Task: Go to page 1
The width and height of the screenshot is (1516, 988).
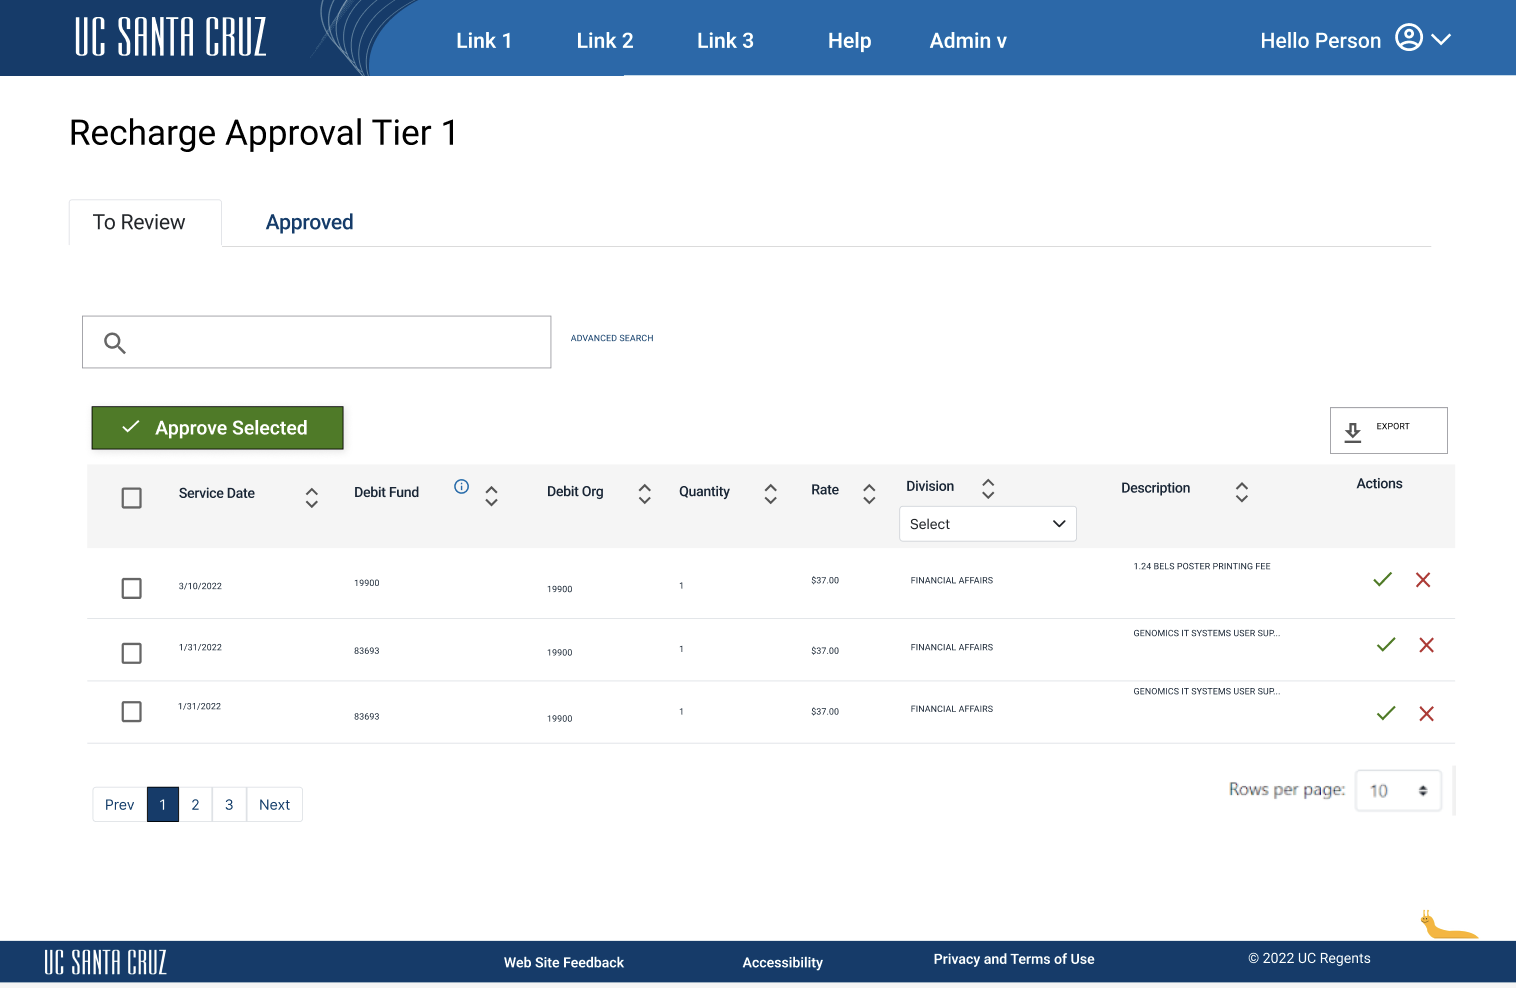Action: [x=163, y=805]
